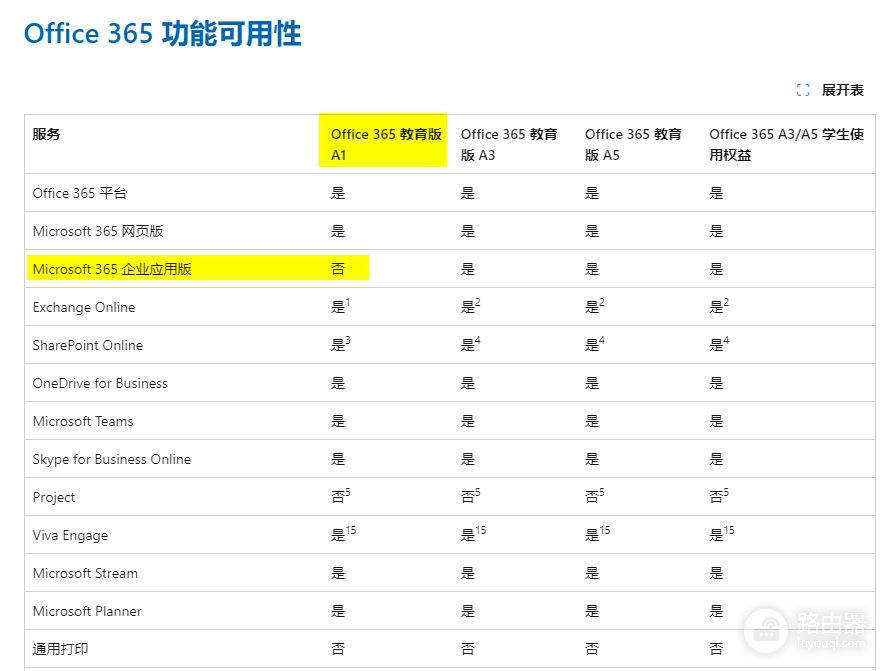884x671 pixels.
Task: Click footnote 3 in the SharePoint Online row
Action: [x=348, y=340]
